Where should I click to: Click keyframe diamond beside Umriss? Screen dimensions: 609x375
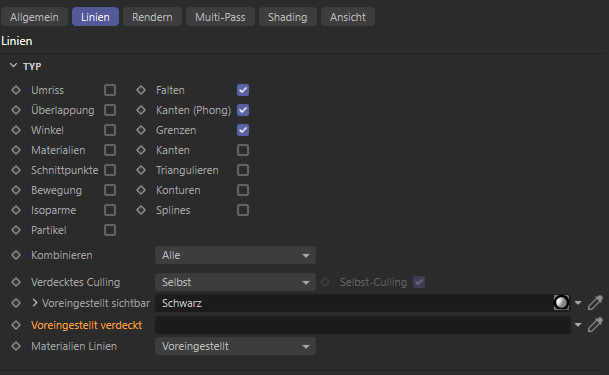pos(16,90)
